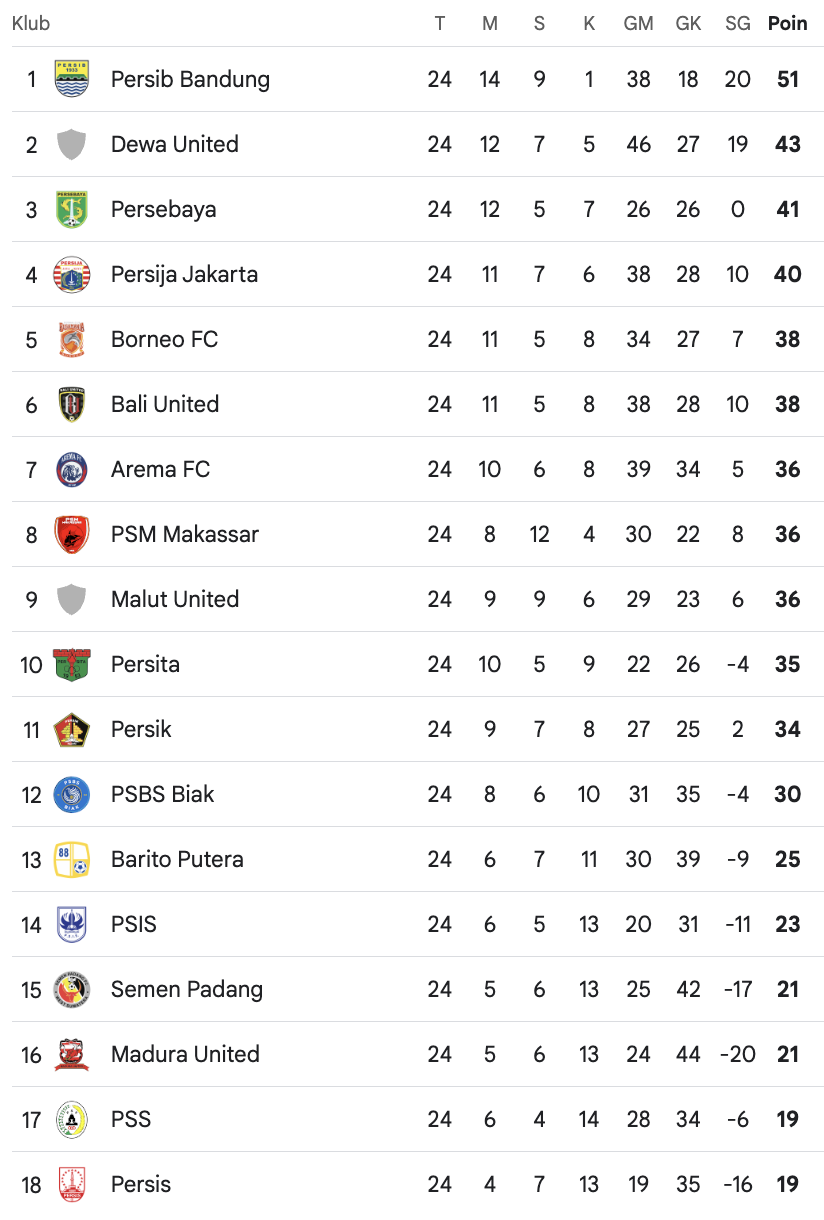Image resolution: width=824 pixels, height=1220 pixels.
Task: Click the Persebaya green crest icon
Action: tap(71, 209)
